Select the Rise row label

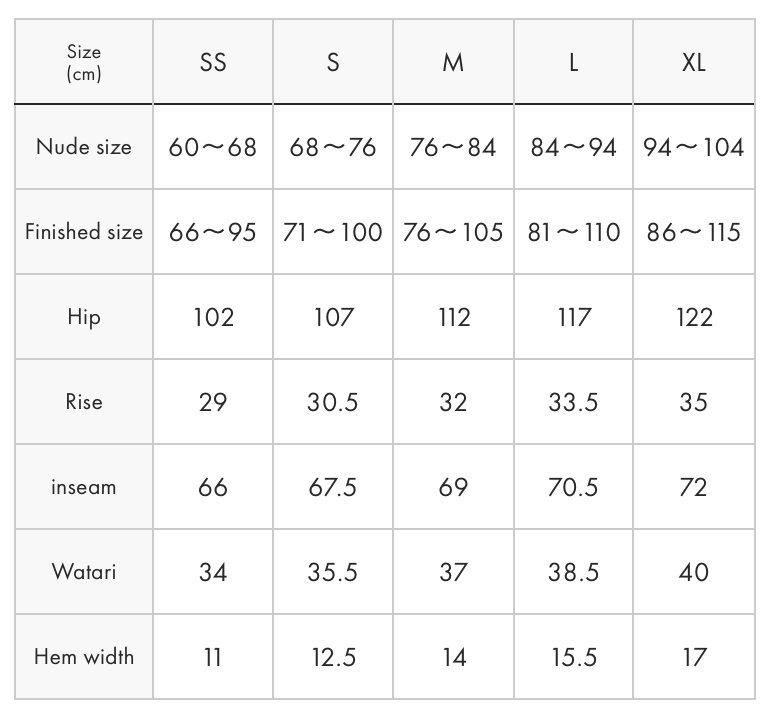[84, 402]
